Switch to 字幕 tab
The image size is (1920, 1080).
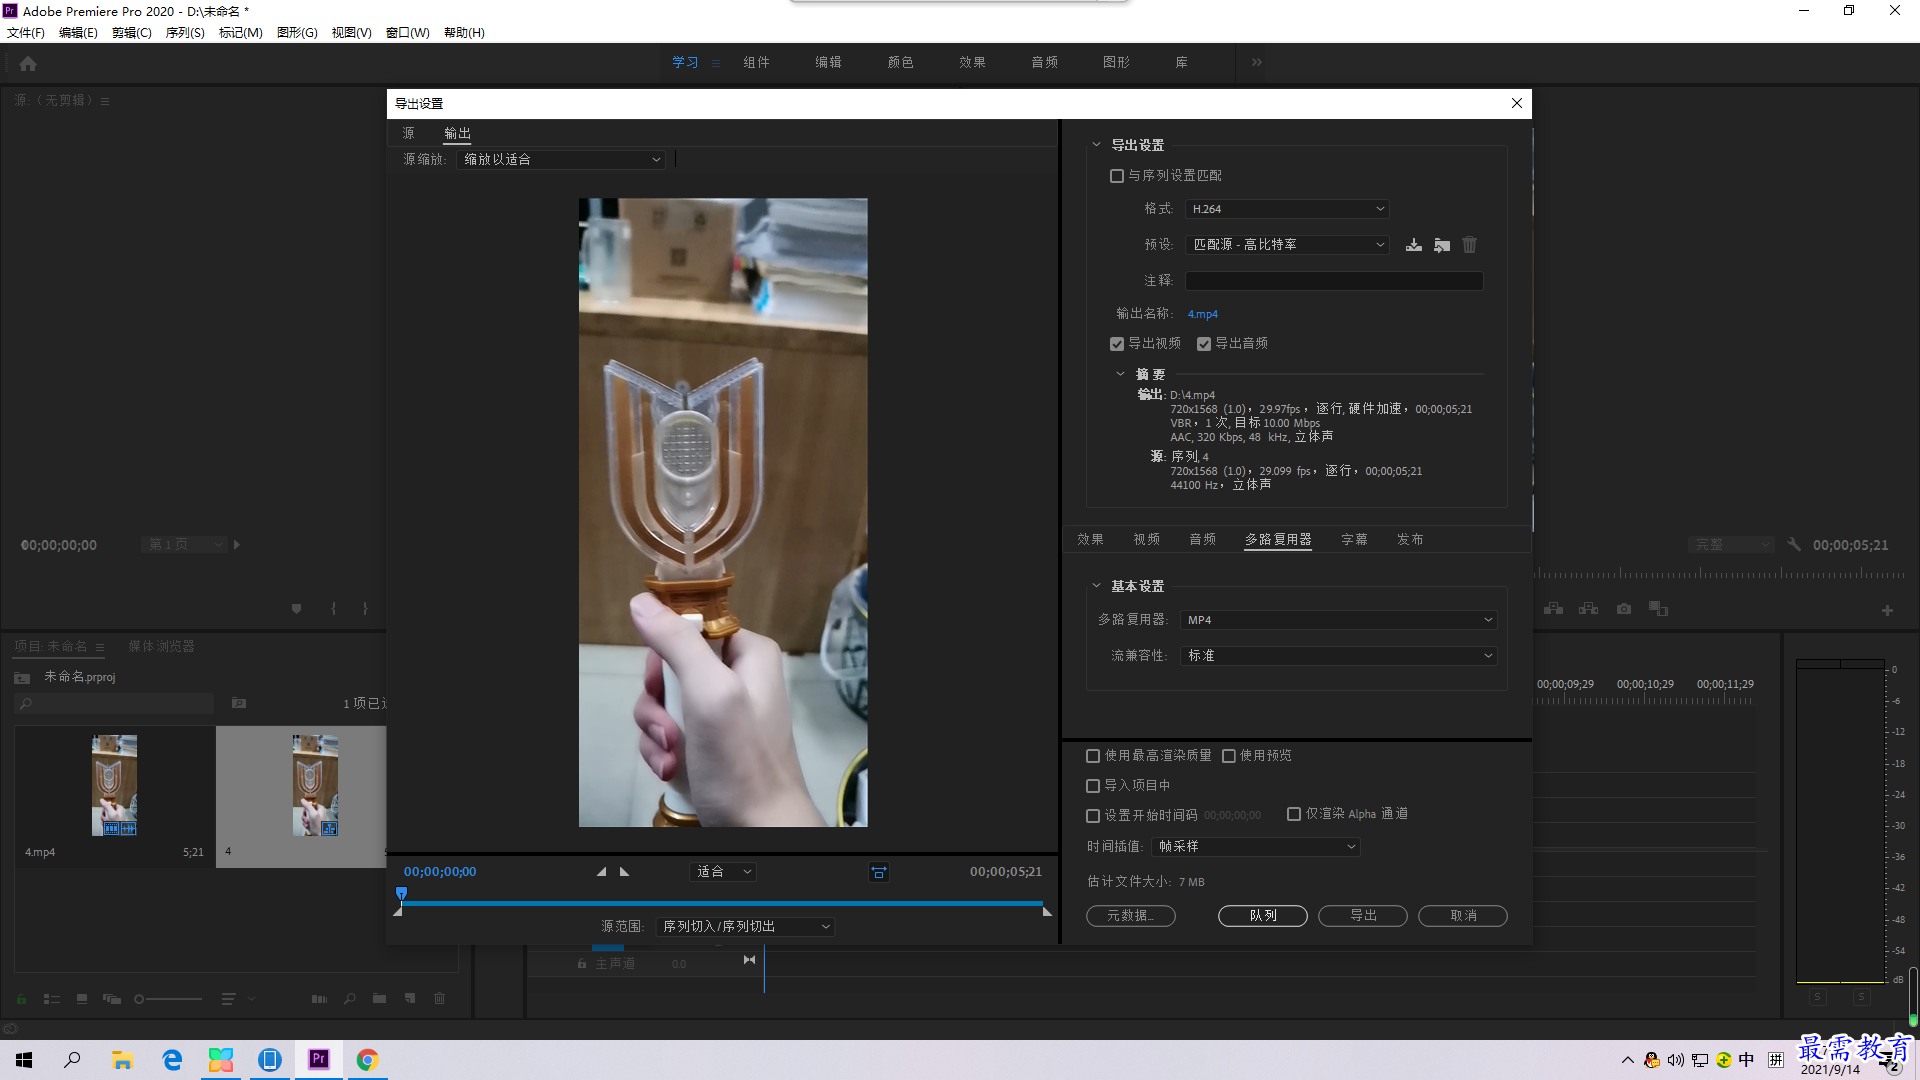[x=1354, y=539]
